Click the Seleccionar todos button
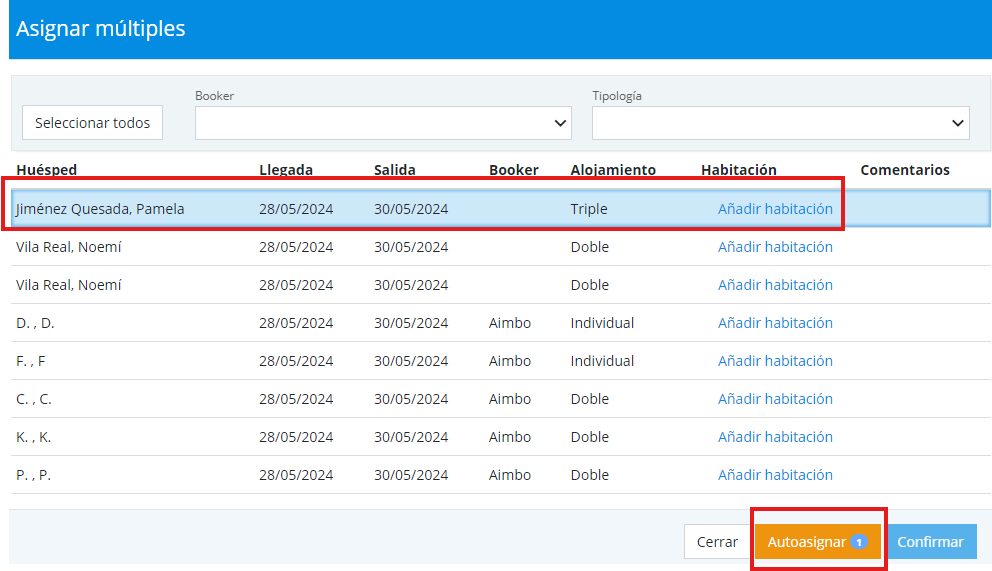Screen dimensions: 992x571 click(x=92, y=123)
